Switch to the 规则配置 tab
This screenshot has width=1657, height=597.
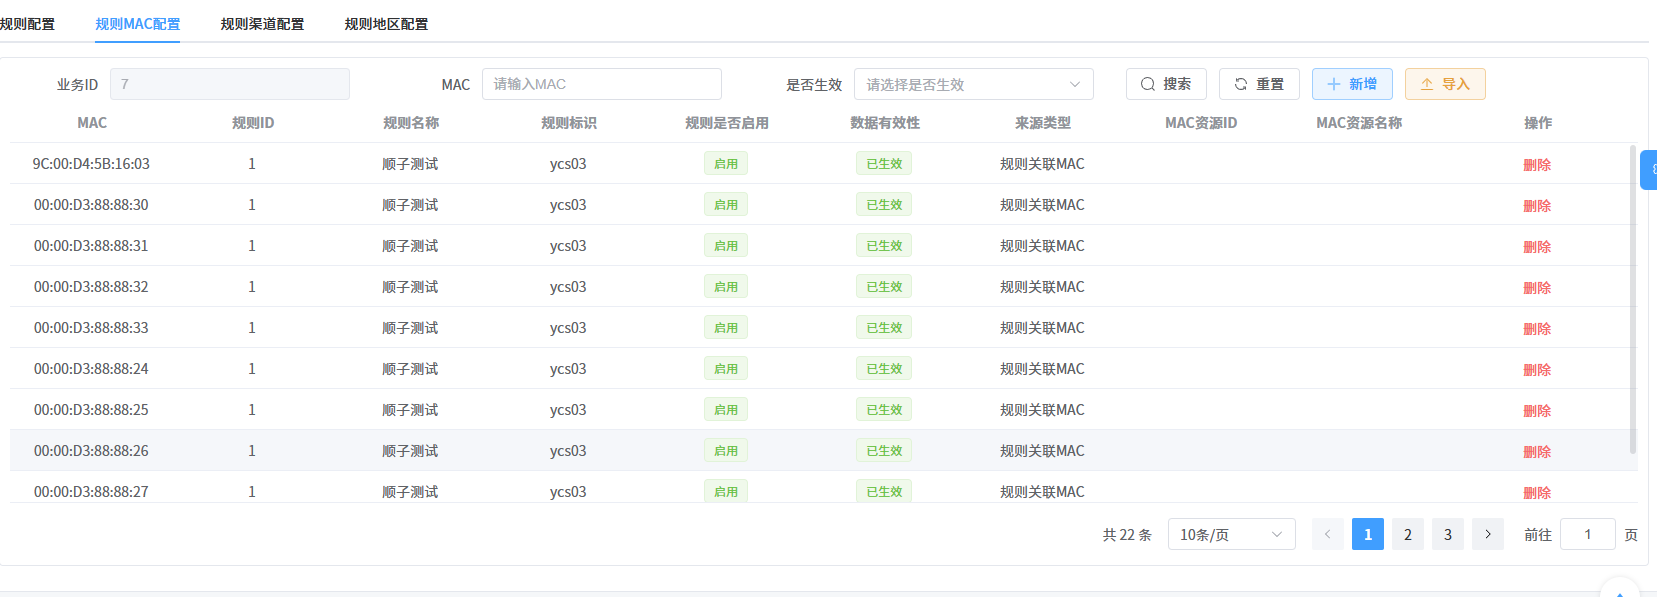coord(27,24)
